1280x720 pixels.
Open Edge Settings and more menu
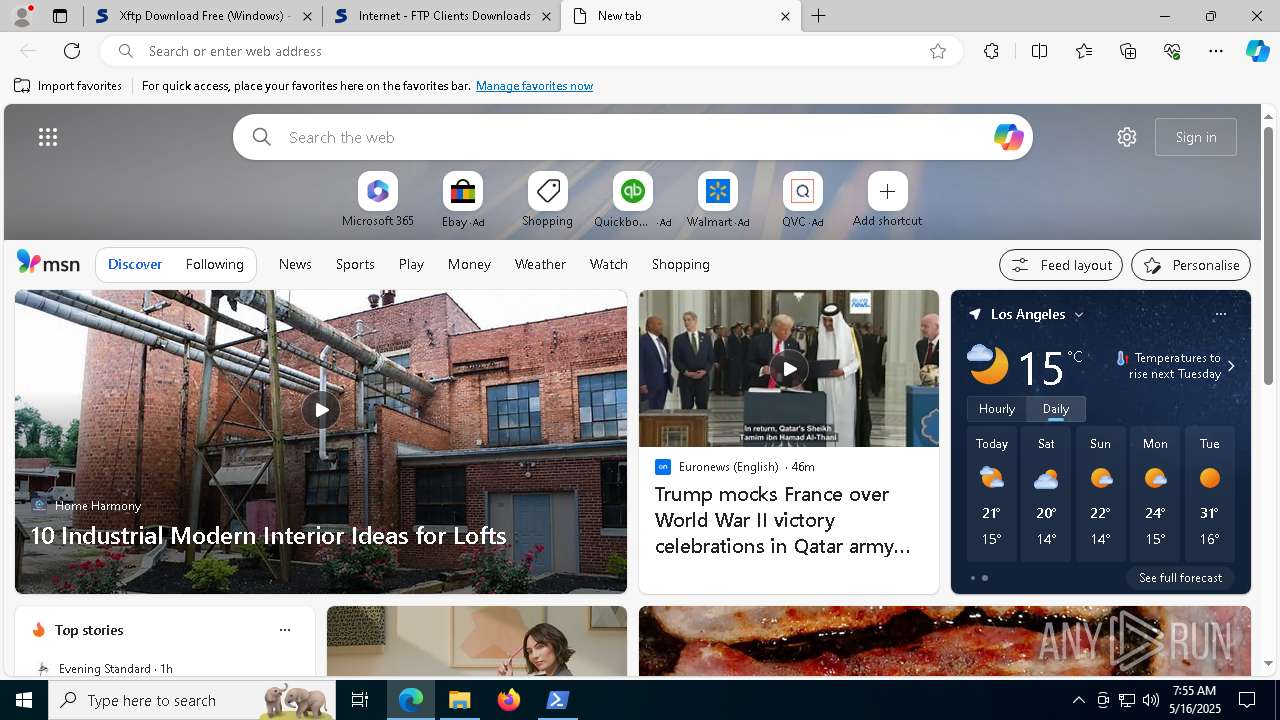(1216, 51)
